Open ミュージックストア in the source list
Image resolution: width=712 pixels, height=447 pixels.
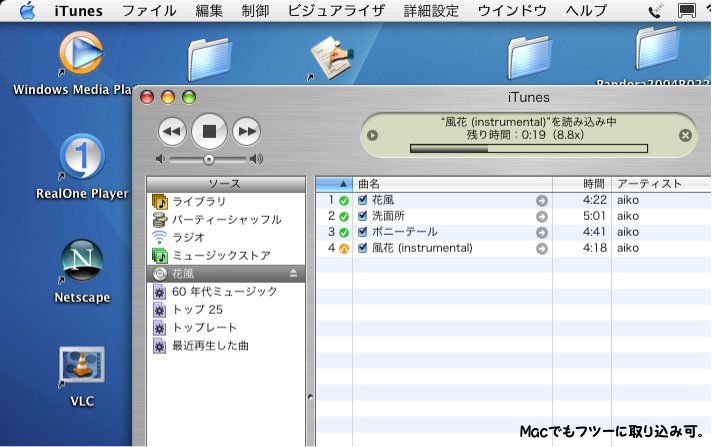tap(226, 255)
